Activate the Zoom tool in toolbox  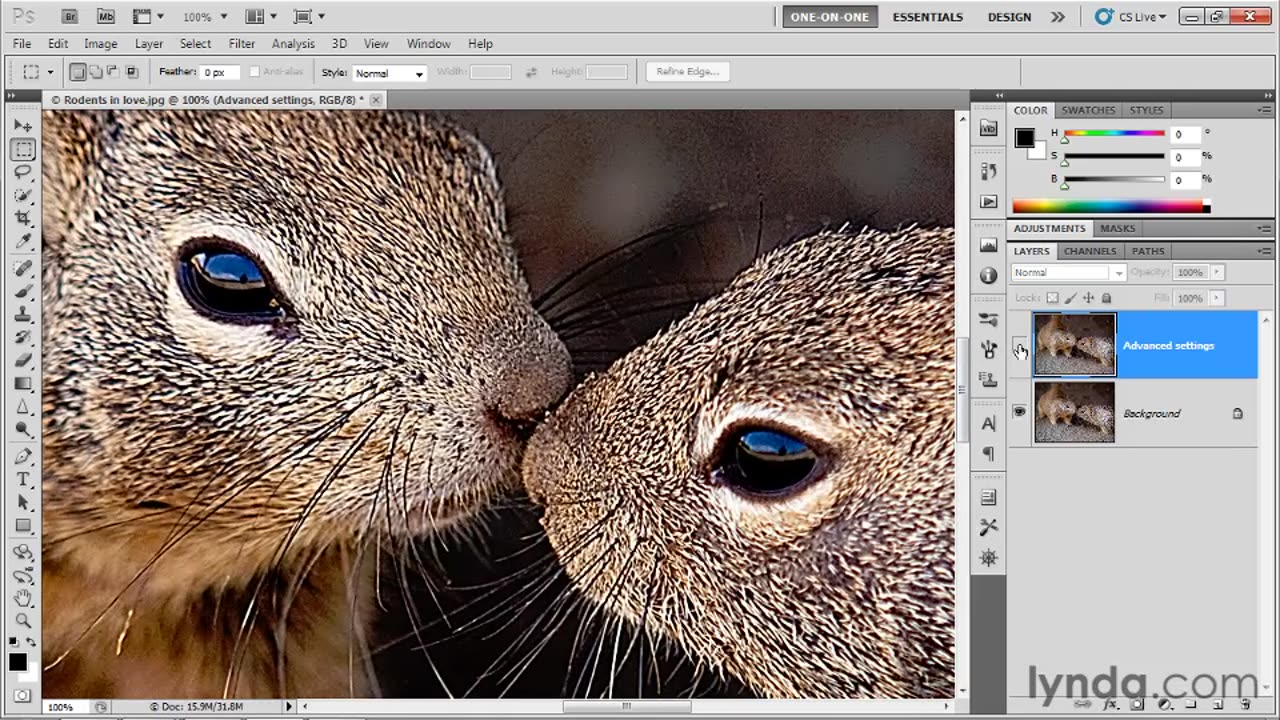23,620
